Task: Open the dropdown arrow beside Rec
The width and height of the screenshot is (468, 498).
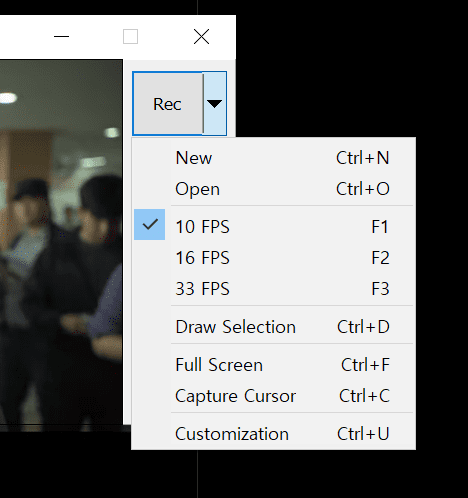Action: click(x=215, y=104)
